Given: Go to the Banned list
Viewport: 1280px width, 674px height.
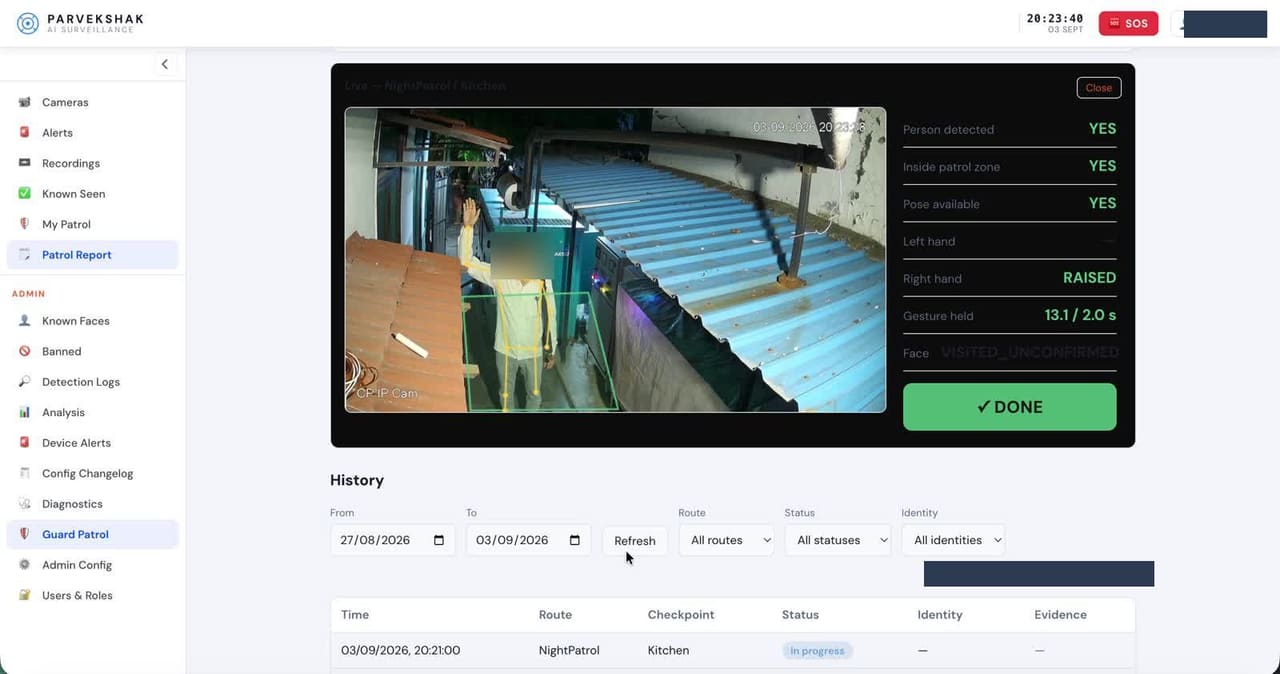Looking at the screenshot, I should click(x=92, y=351).
